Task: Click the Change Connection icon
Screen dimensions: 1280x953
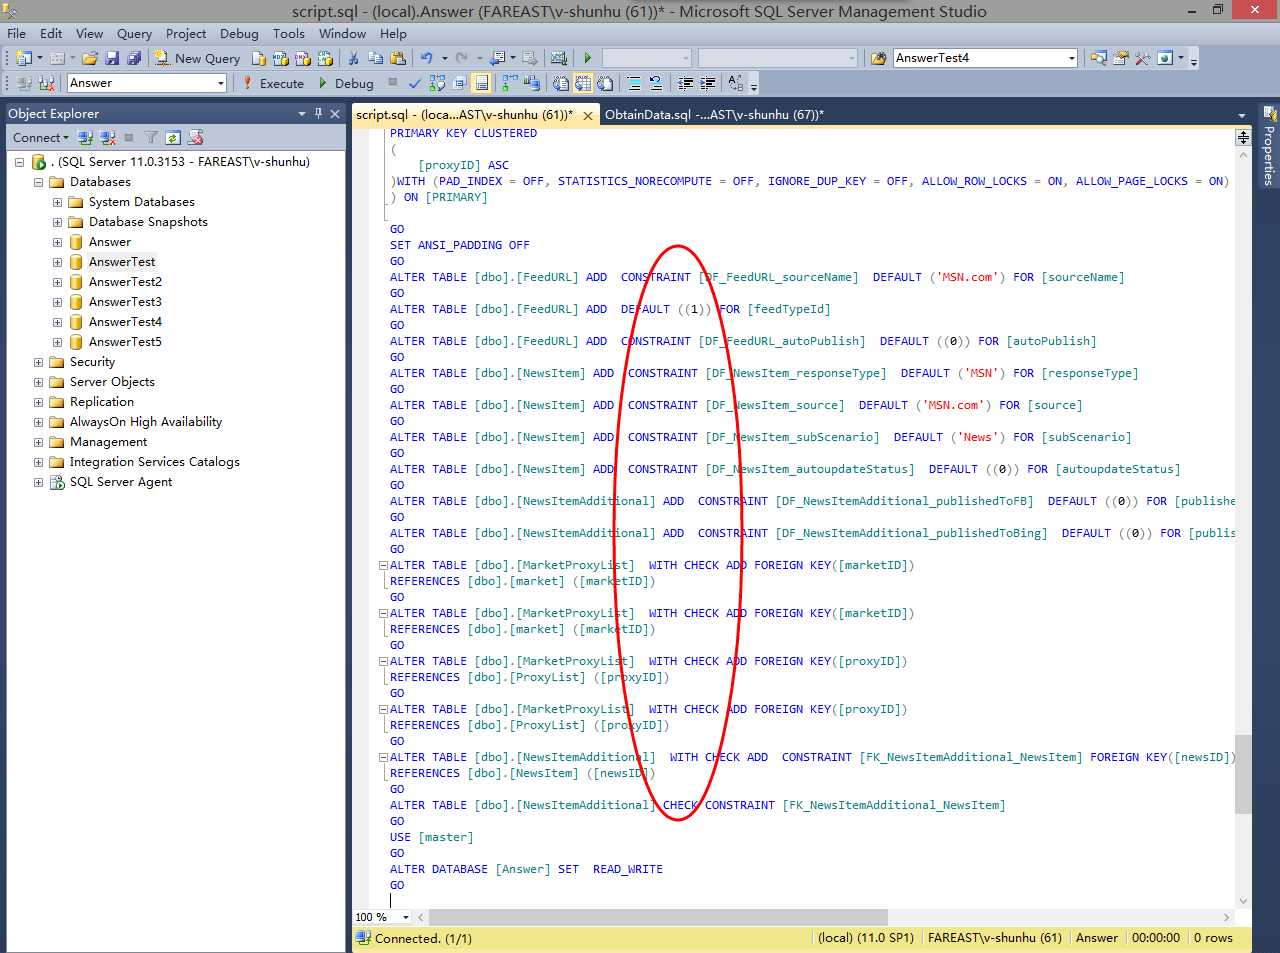Action: click(46, 83)
